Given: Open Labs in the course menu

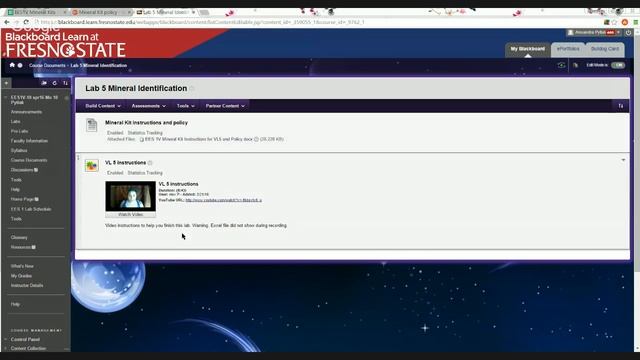Looking at the screenshot, I should click(16, 122).
